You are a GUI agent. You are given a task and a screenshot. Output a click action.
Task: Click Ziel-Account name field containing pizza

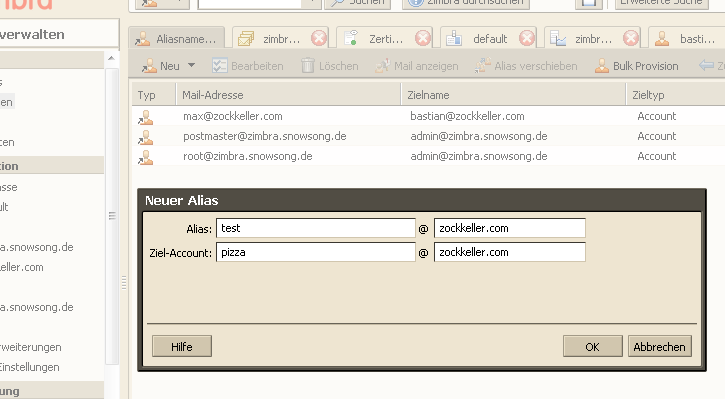(x=316, y=252)
